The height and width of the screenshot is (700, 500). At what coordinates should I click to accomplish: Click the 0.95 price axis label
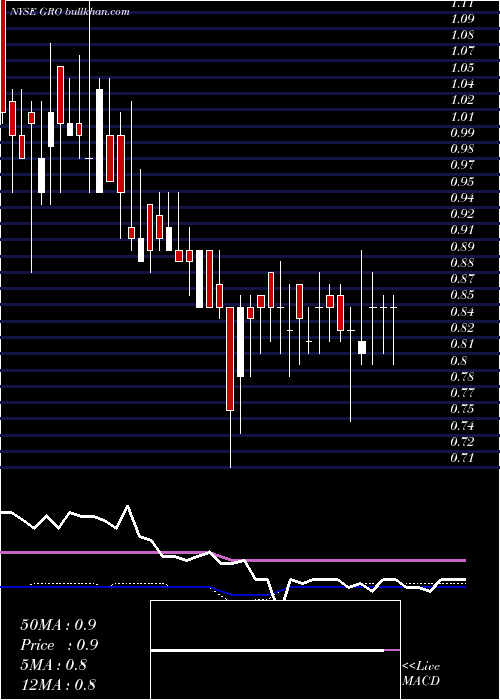tap(462, 182)
